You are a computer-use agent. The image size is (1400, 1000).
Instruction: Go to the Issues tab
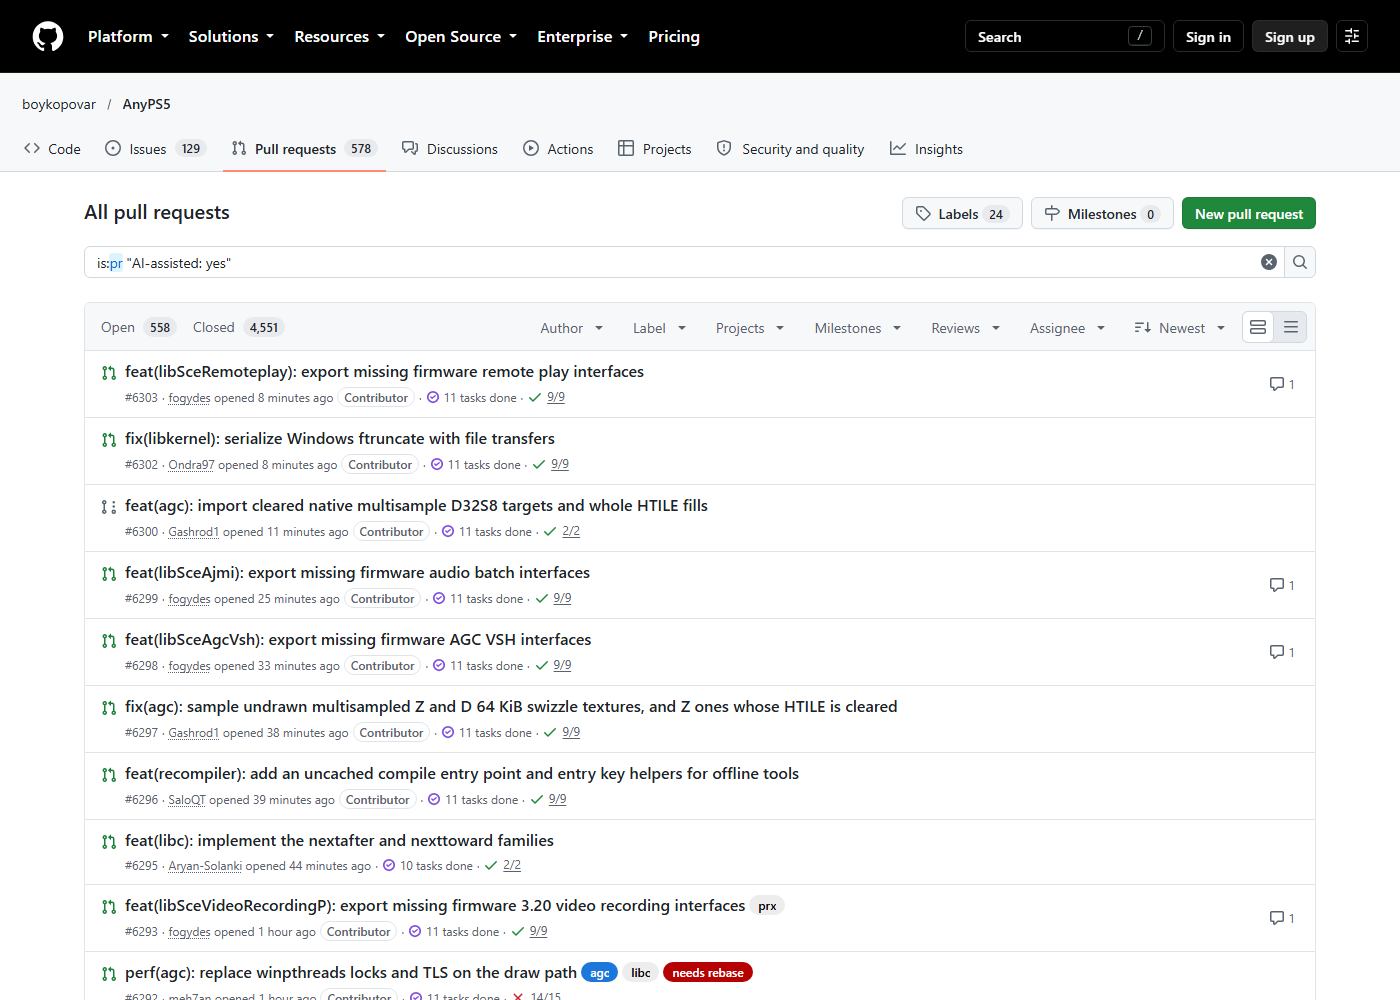click(155, 149)
